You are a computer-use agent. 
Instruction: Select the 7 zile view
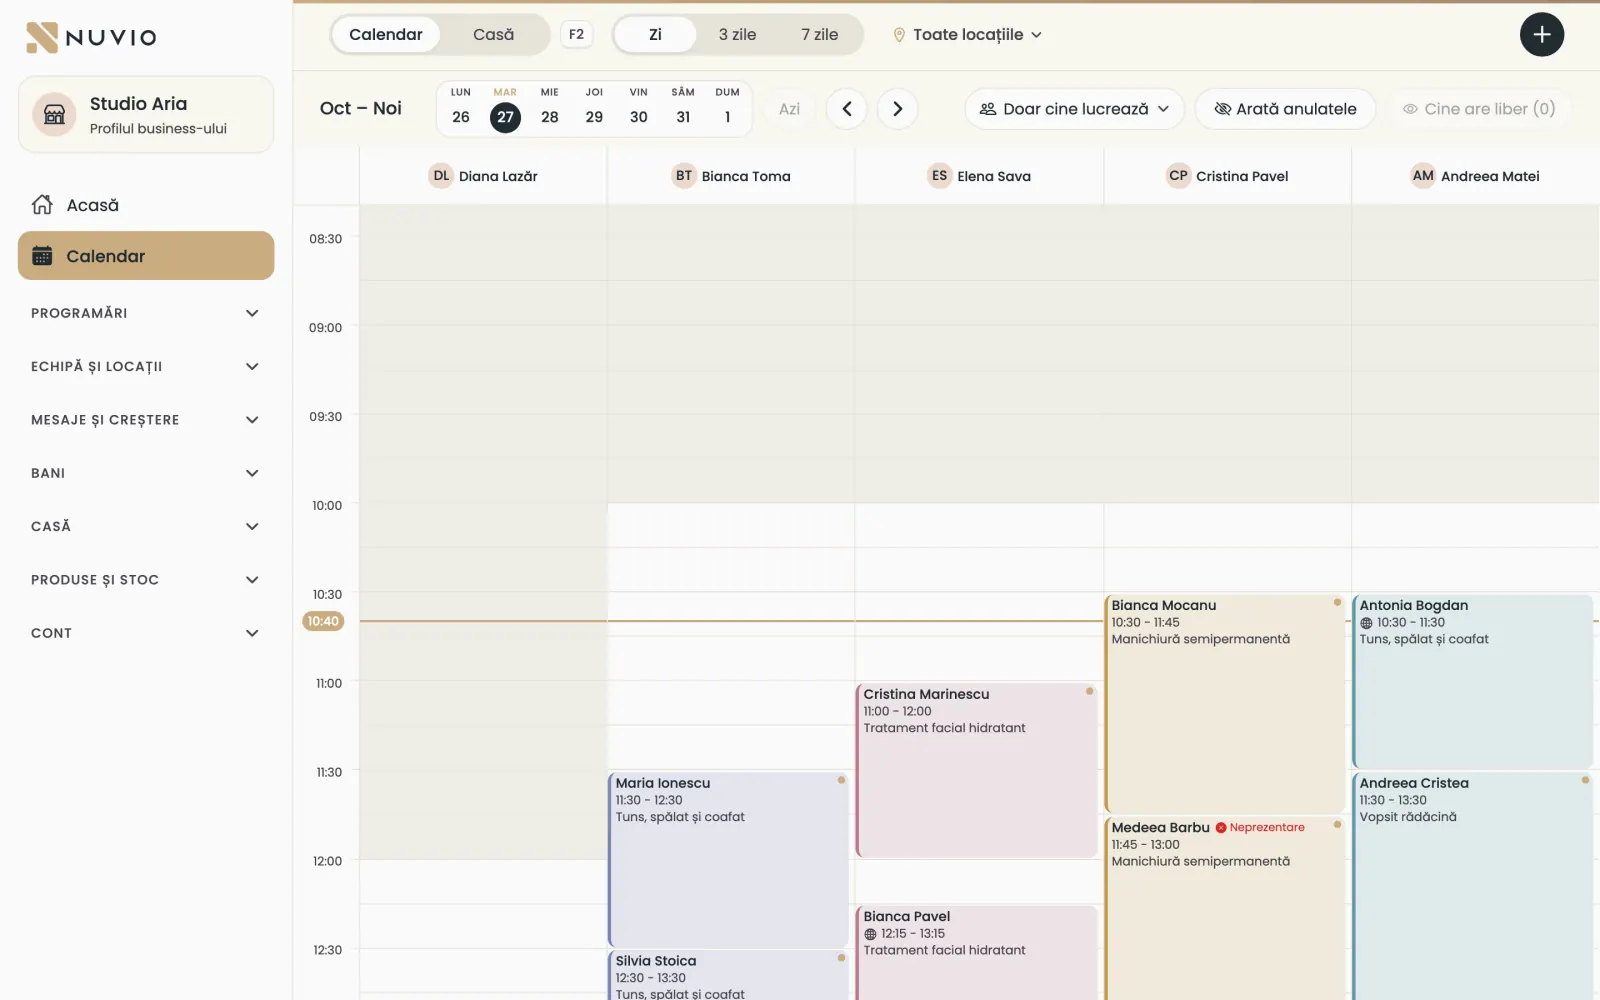(x=819, y=34)
